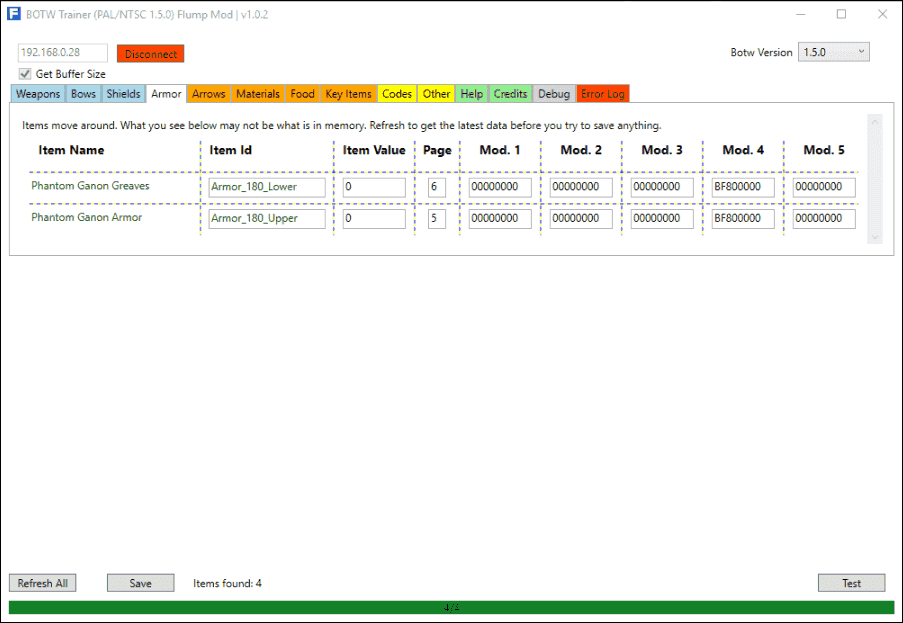Click the Test button
Image resolution: width=903 pixels, height=623 pixels.
coord(851,583)
